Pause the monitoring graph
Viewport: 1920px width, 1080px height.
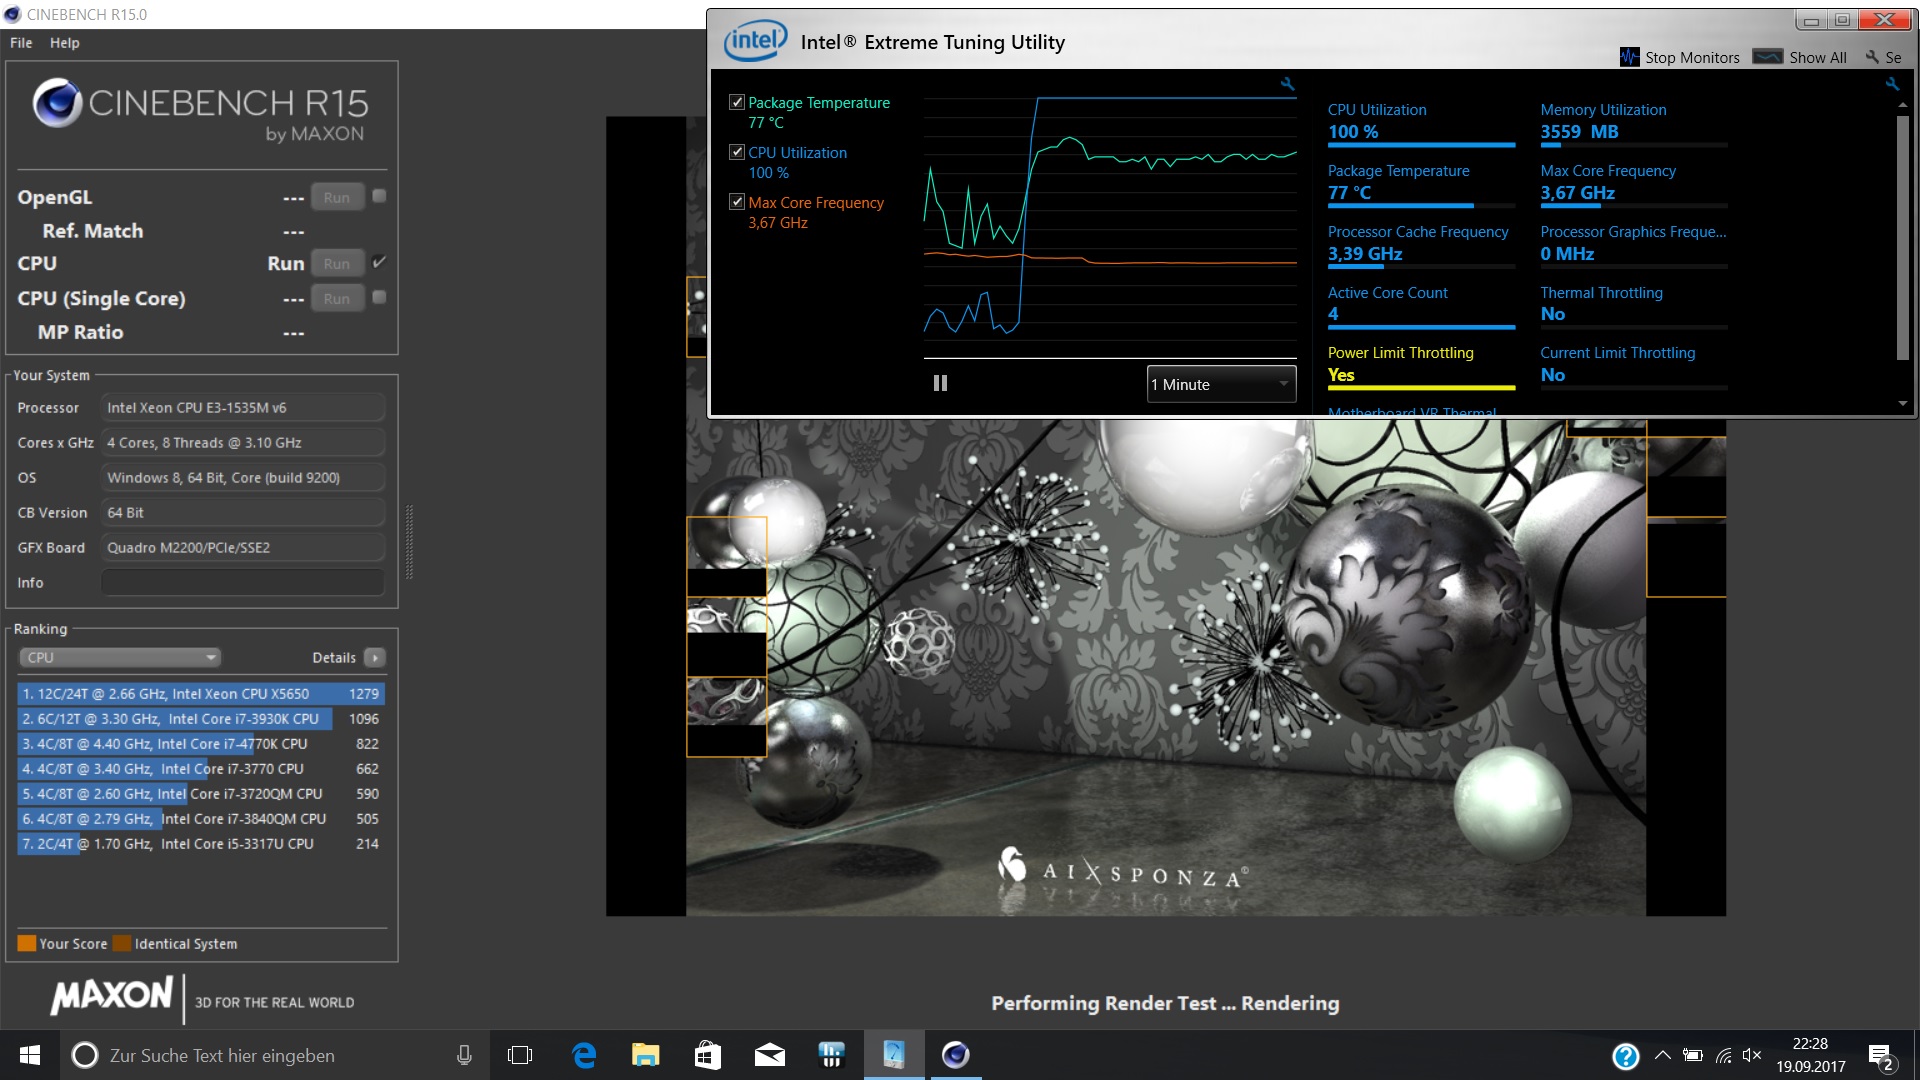click(940, 383)
